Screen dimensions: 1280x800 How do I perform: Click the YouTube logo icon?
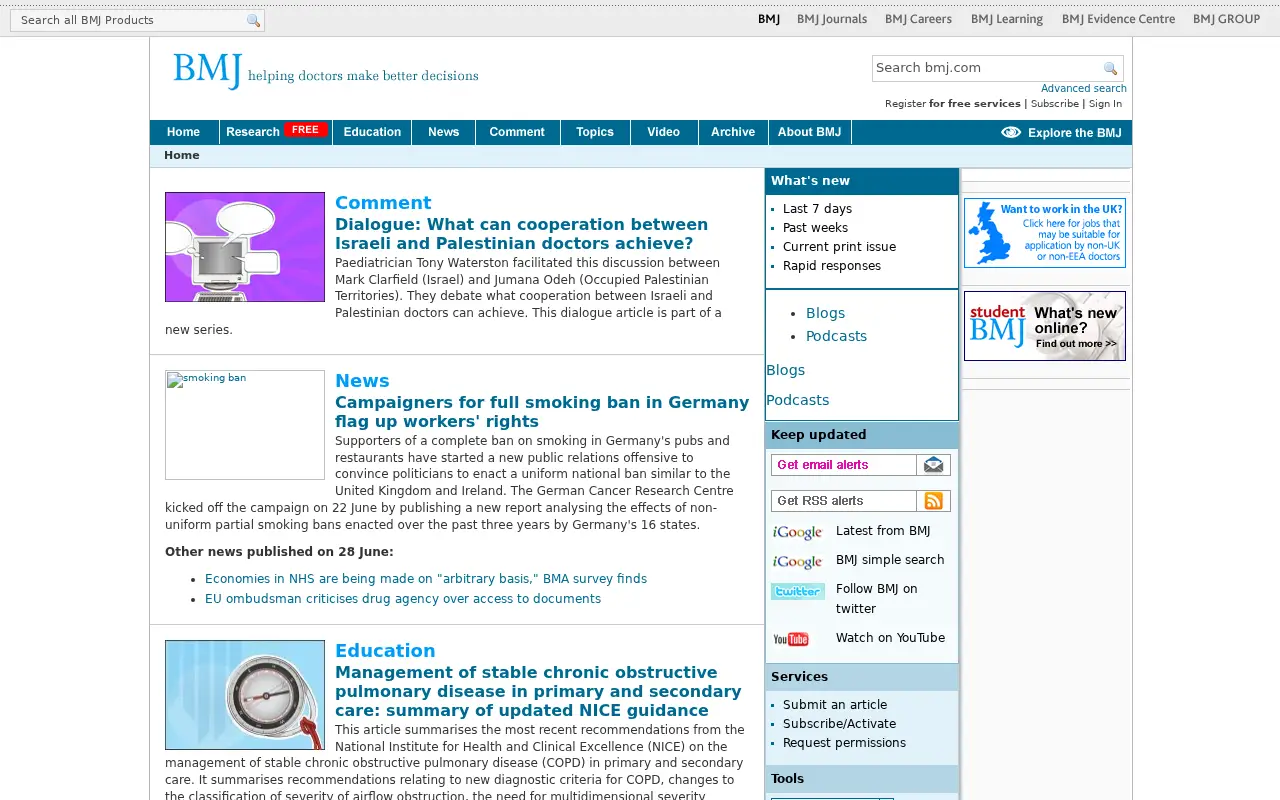coord(791,639)
